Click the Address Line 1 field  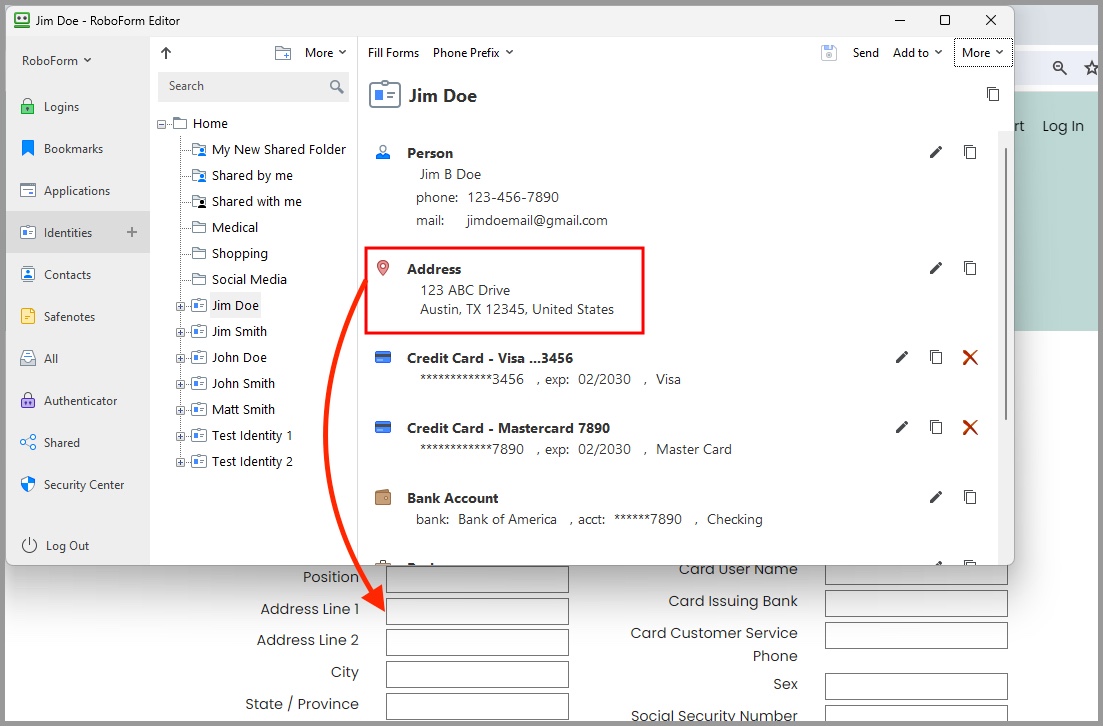coord(477,611)
